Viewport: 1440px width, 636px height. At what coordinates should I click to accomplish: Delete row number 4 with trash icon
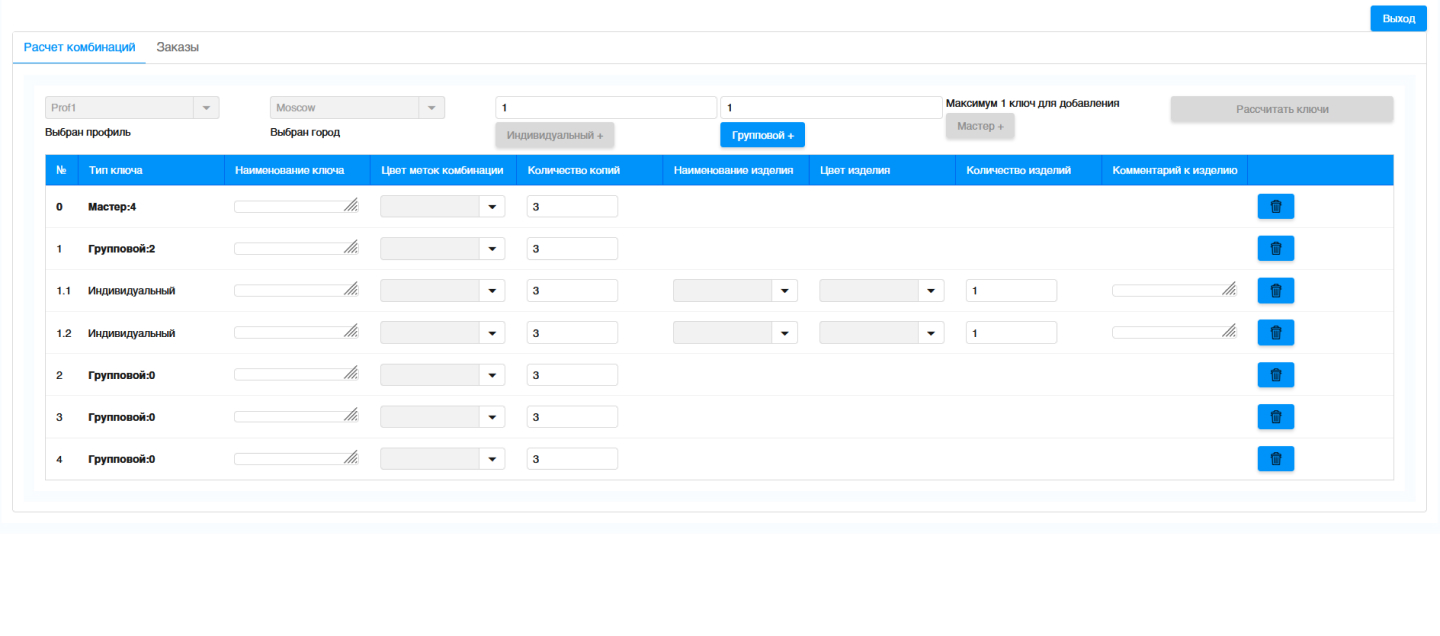coord(1275,459)
